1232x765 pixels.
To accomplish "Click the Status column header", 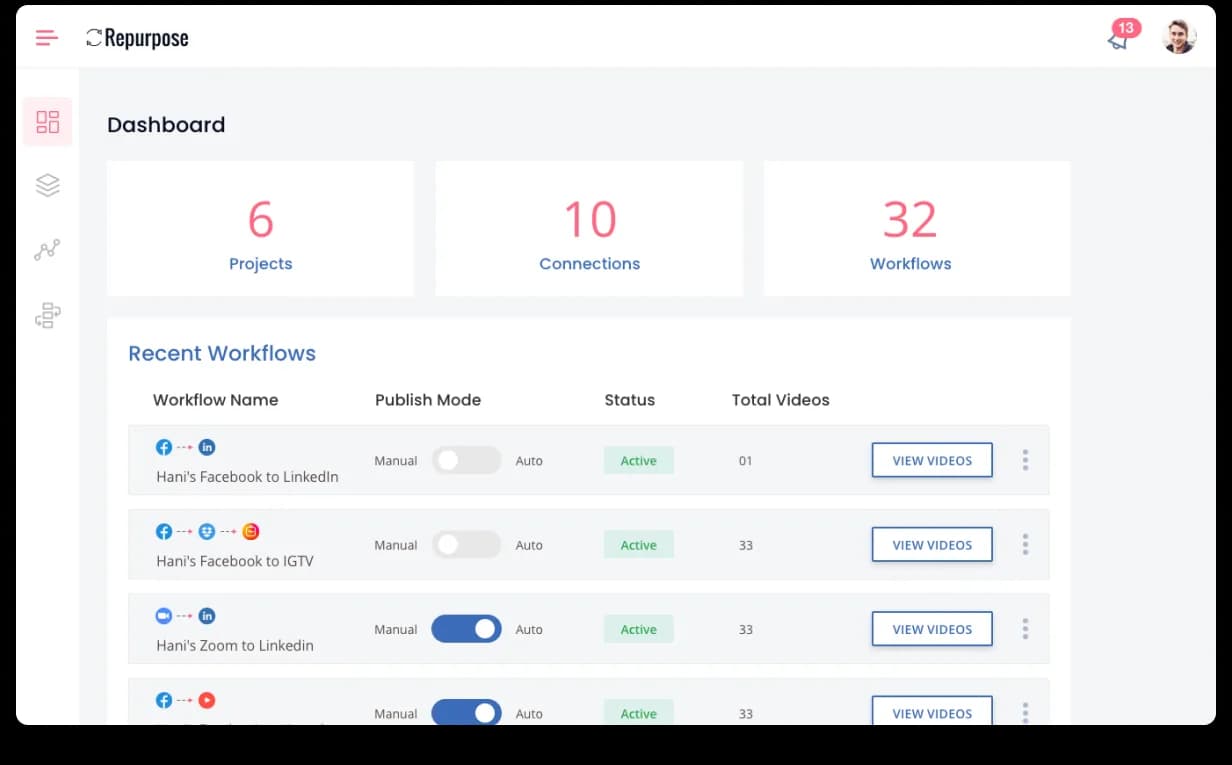I will click(630, 400).
